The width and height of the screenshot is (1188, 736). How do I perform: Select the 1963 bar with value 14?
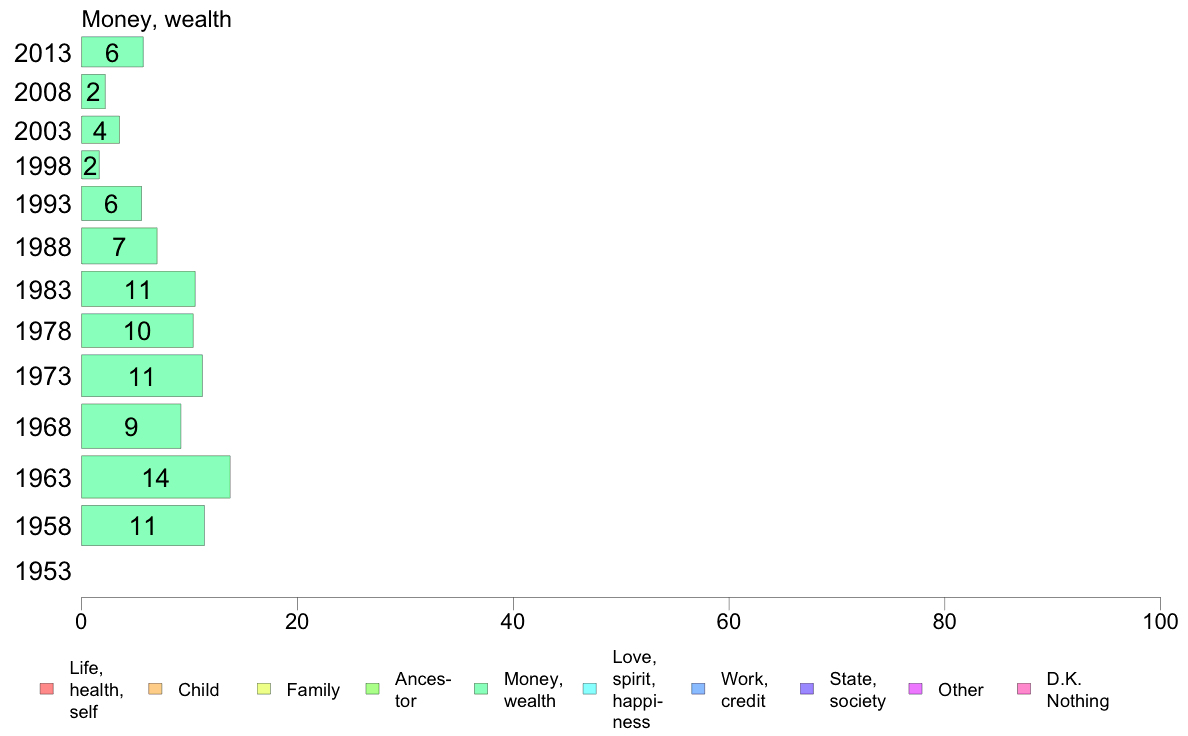(x=155, y=477)
